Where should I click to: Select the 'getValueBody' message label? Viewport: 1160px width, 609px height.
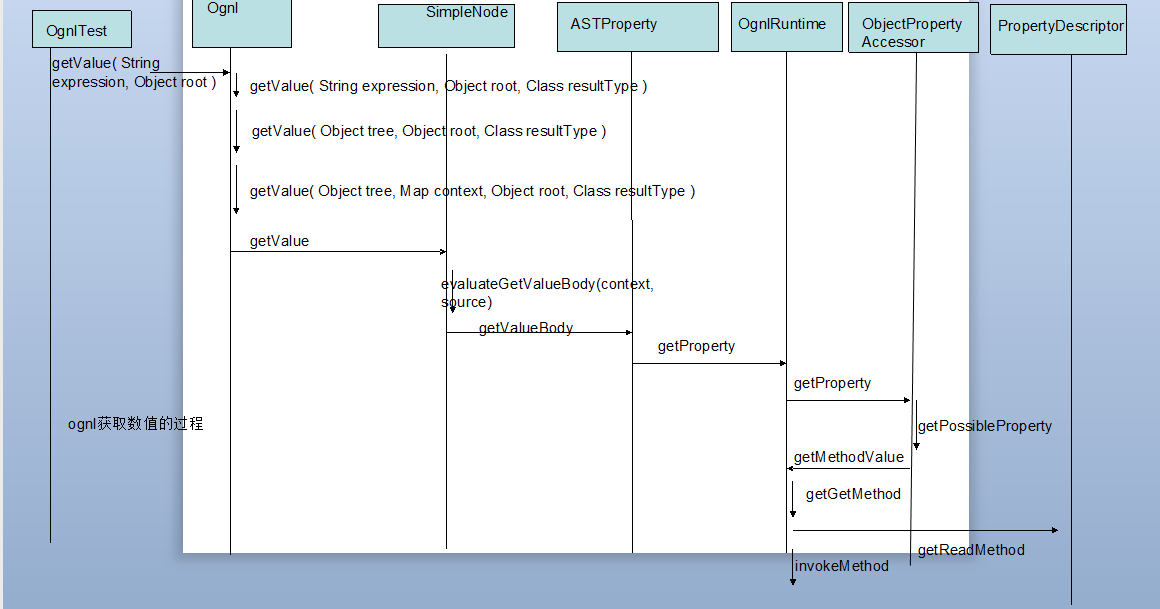point(526,327)
